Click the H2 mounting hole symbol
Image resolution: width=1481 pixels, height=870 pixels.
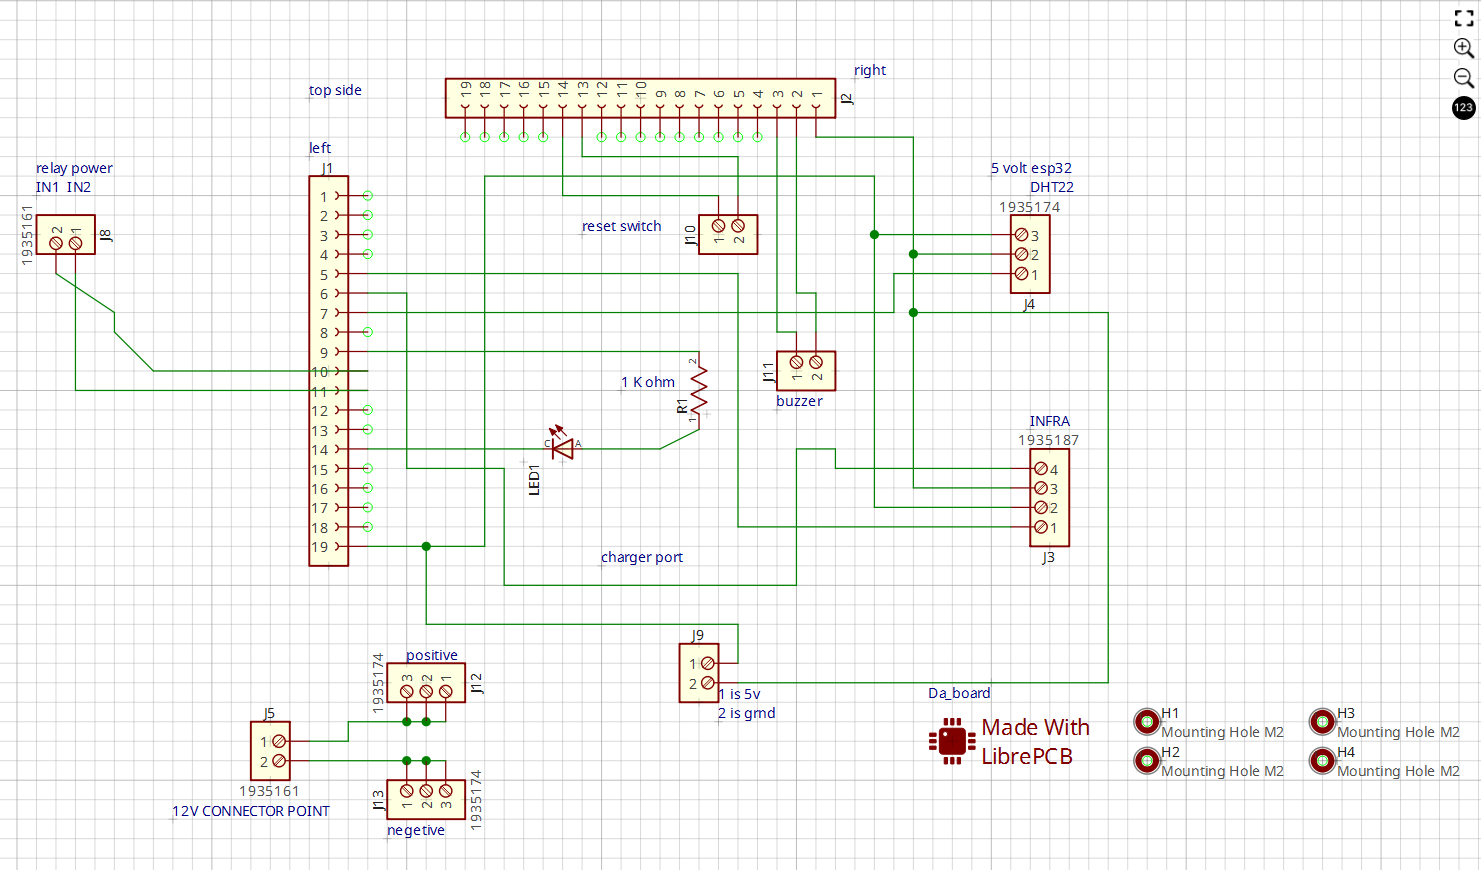click(x=1147, y=761)
